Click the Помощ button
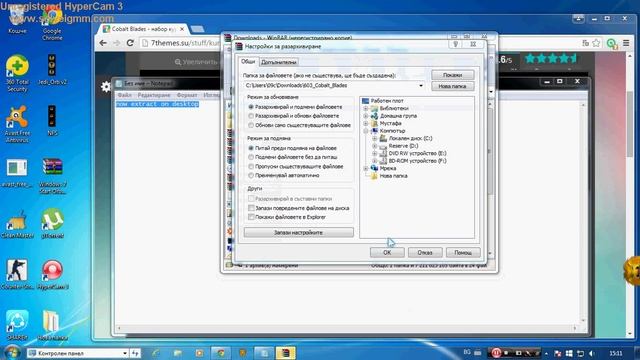This screenshot has width=640, height=360. (x=463, y=253)
